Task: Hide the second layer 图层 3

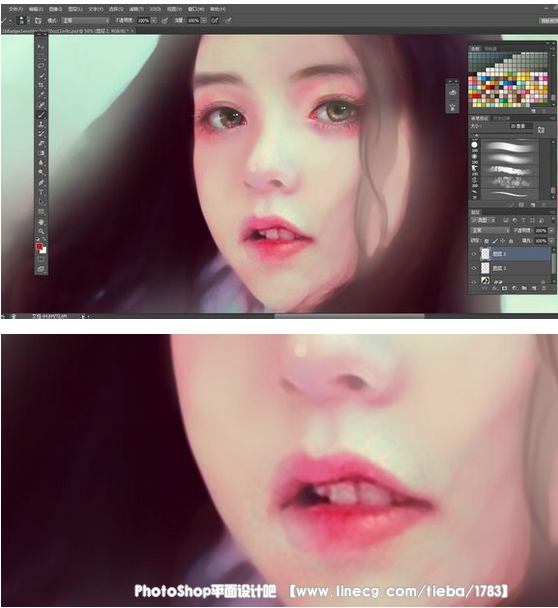Action: pyautogui.click(x=474, y=268)
